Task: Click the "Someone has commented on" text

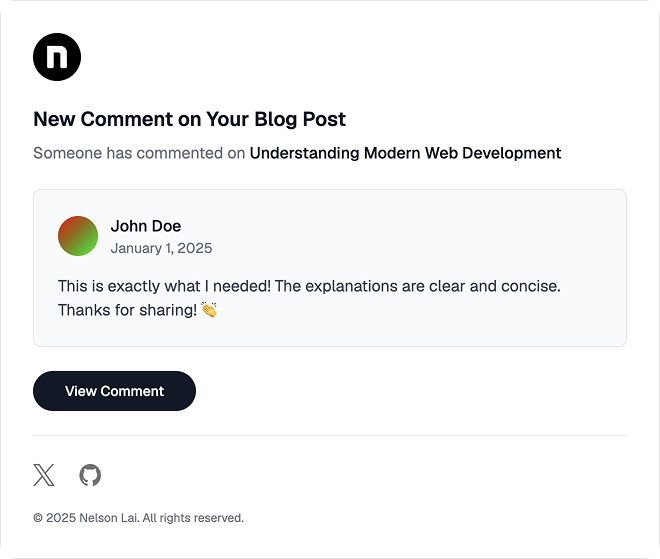Action: tap(139, 153)
